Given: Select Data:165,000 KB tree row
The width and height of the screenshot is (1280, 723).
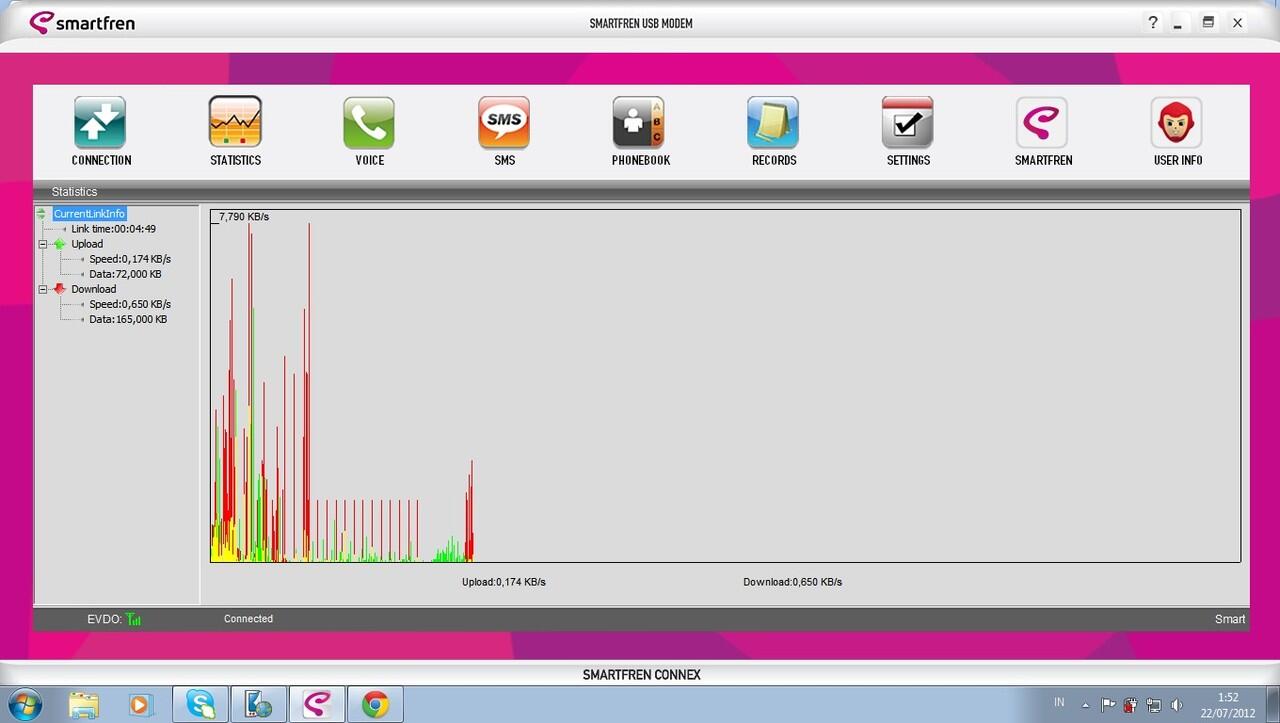Looking at the screenshot, I should (x=128, y=319).
